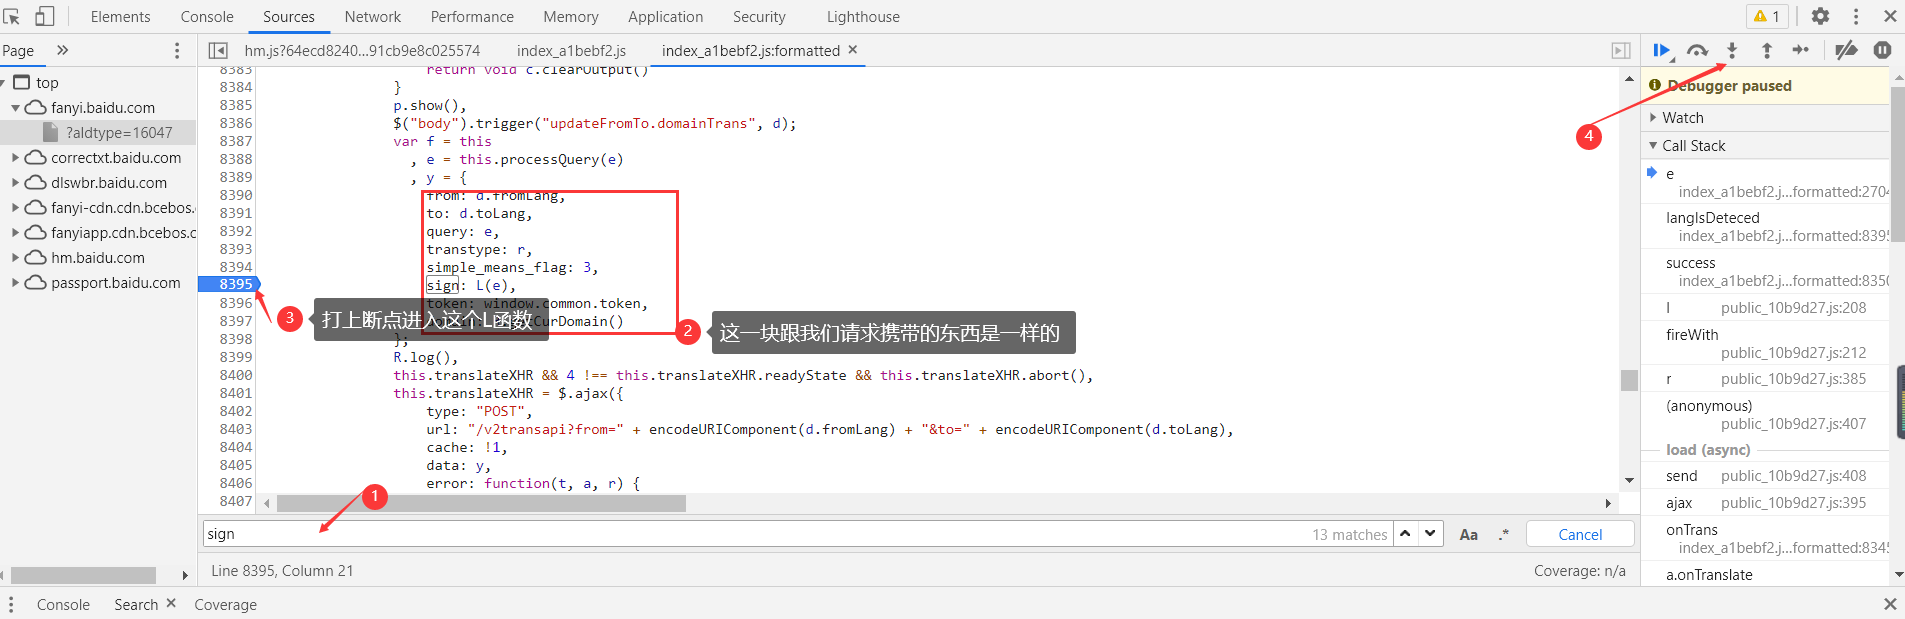Collapse the top frame tree node

click(x=5, y=83)
